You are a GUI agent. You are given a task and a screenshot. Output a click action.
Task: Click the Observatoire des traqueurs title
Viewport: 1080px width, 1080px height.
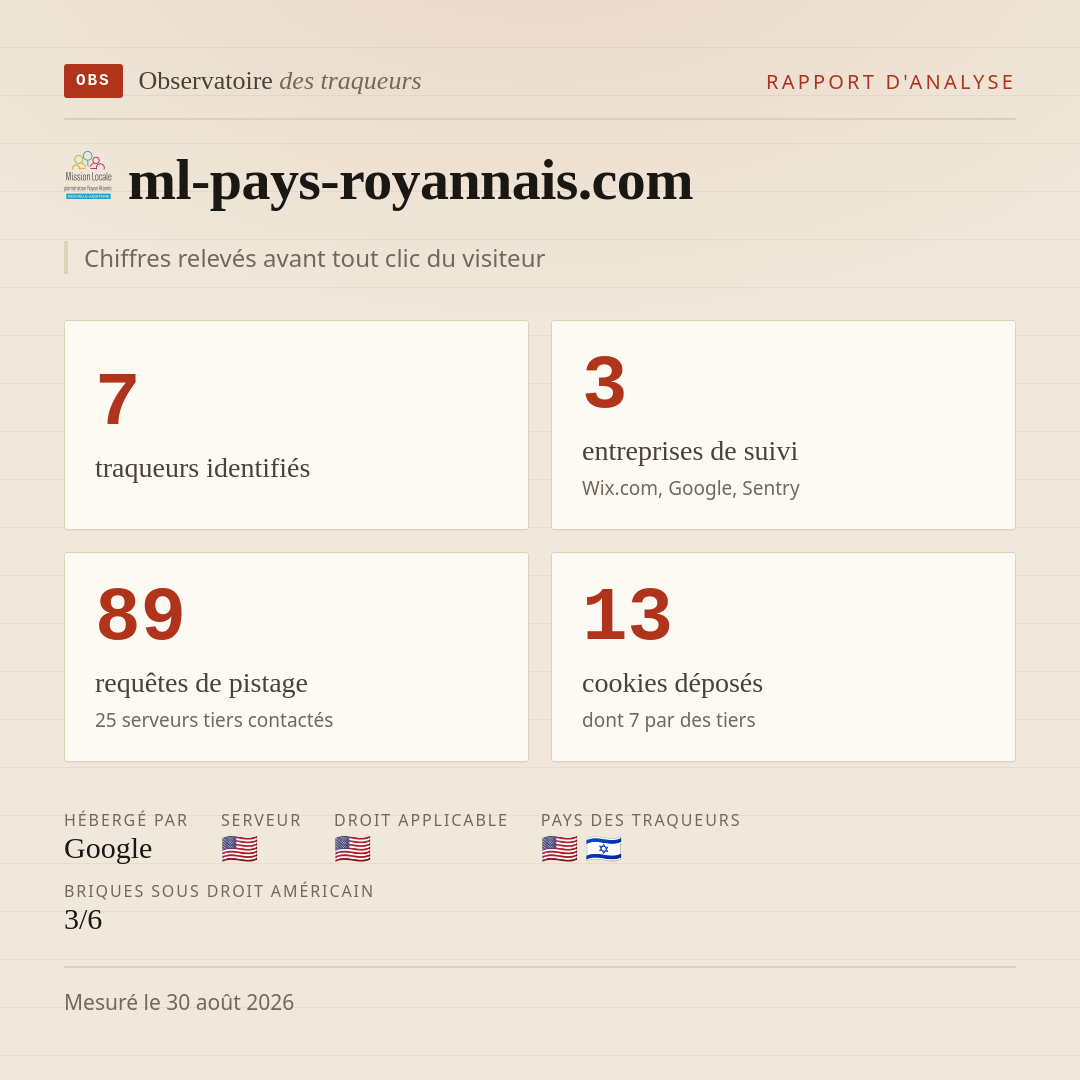pyautogui.click(x=280, y=81)
